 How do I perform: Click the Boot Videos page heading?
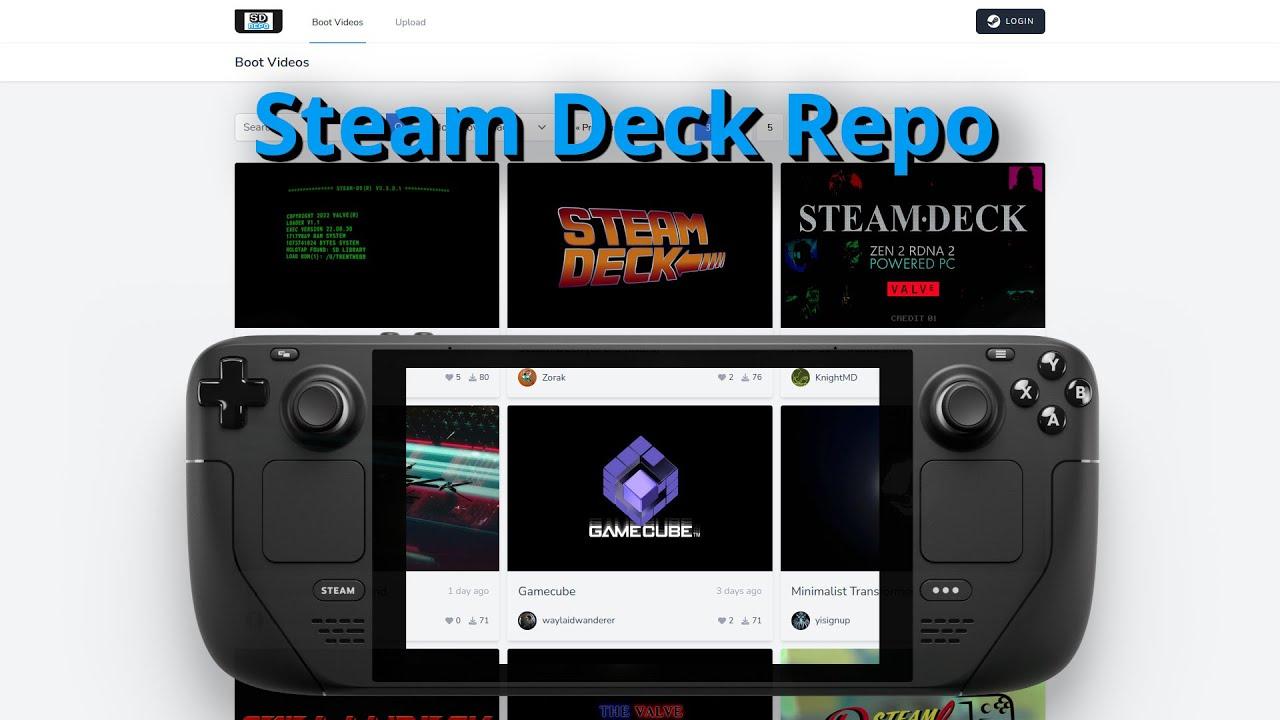272,62
